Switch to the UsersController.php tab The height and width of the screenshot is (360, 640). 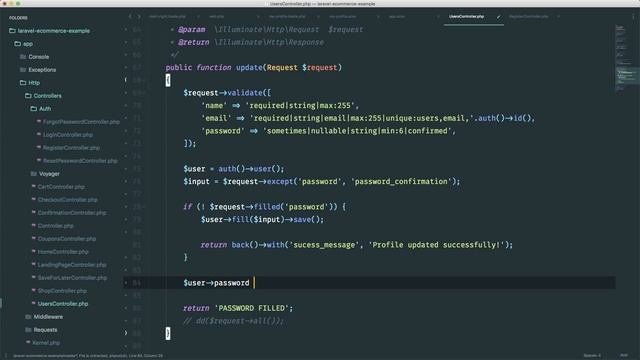466,17
